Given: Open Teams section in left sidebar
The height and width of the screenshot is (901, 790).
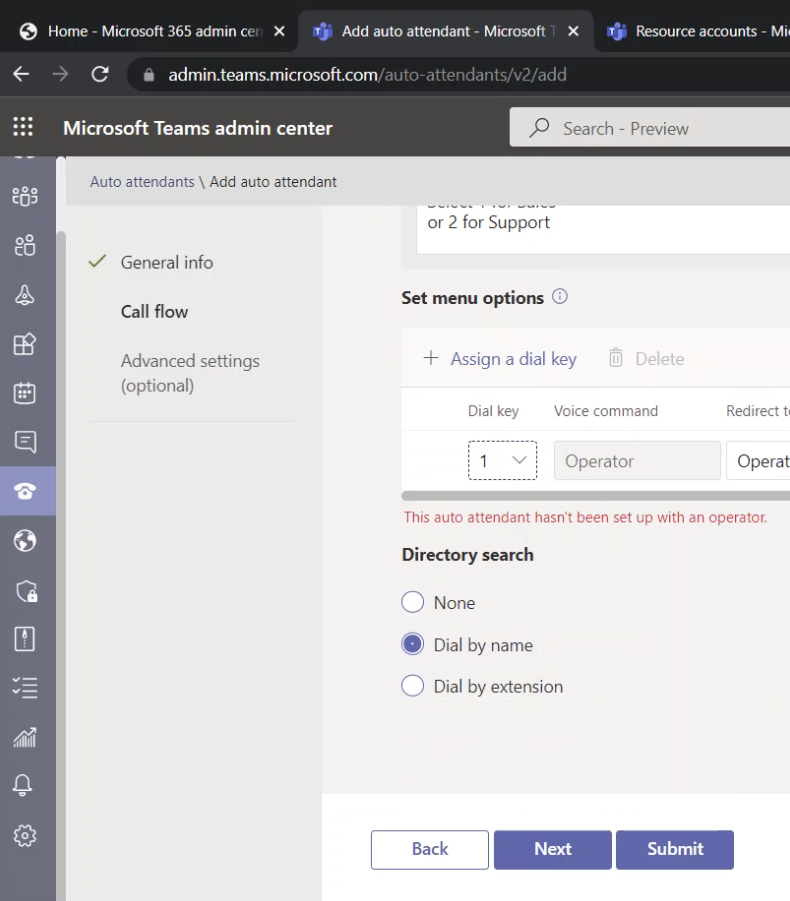Looking at the screenshot, I should 25,196.
